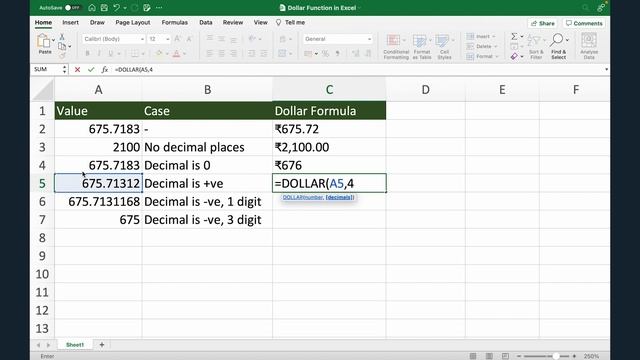Open the font size 12 dropdown
Screen dimensions: 640x360
click(x=167, y=39)
